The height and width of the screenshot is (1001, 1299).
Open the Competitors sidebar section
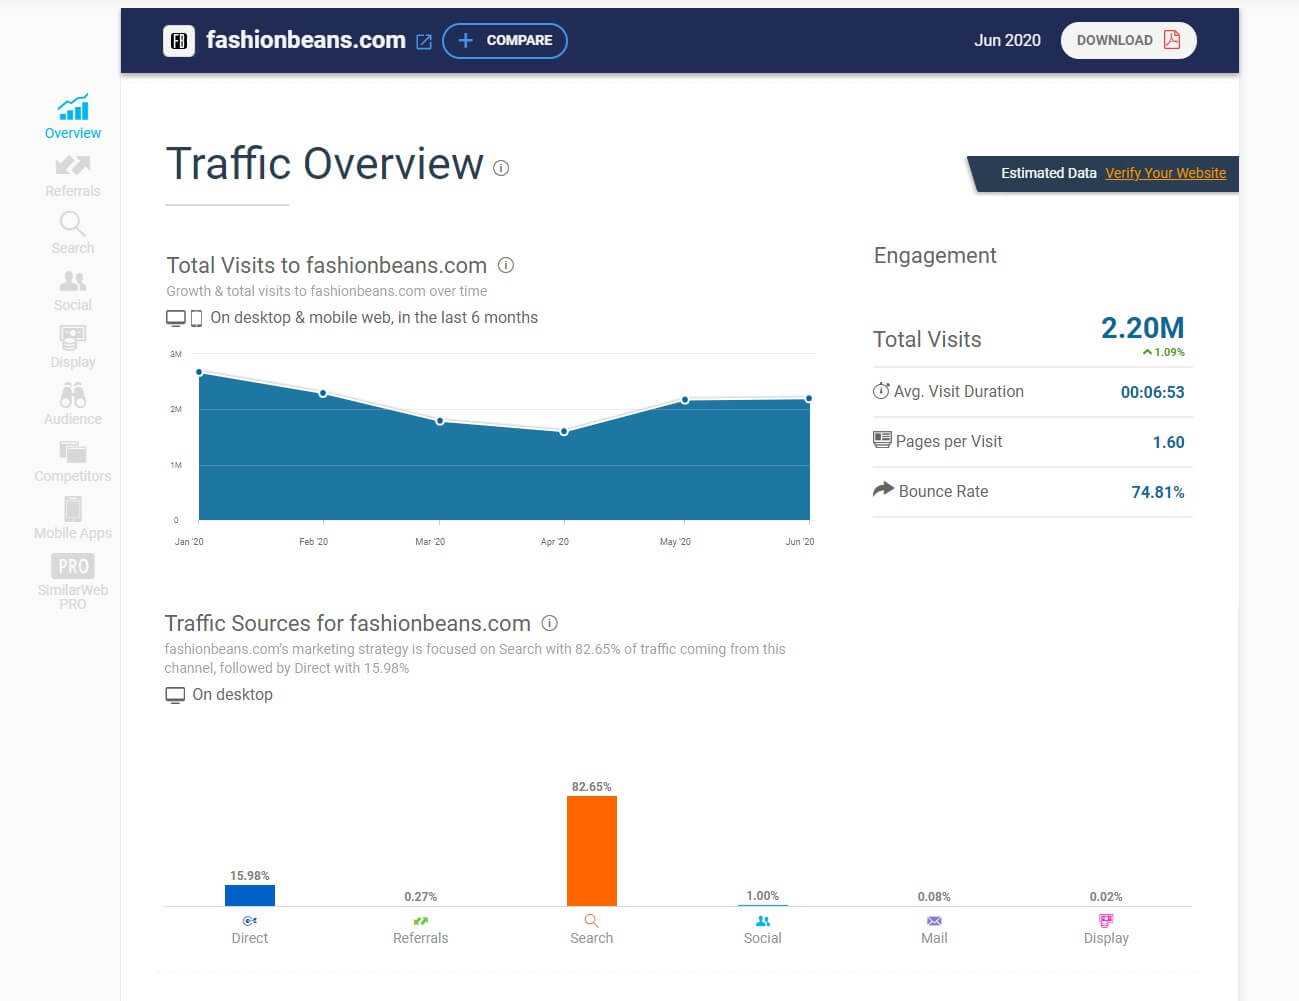[x=73, y=461]
